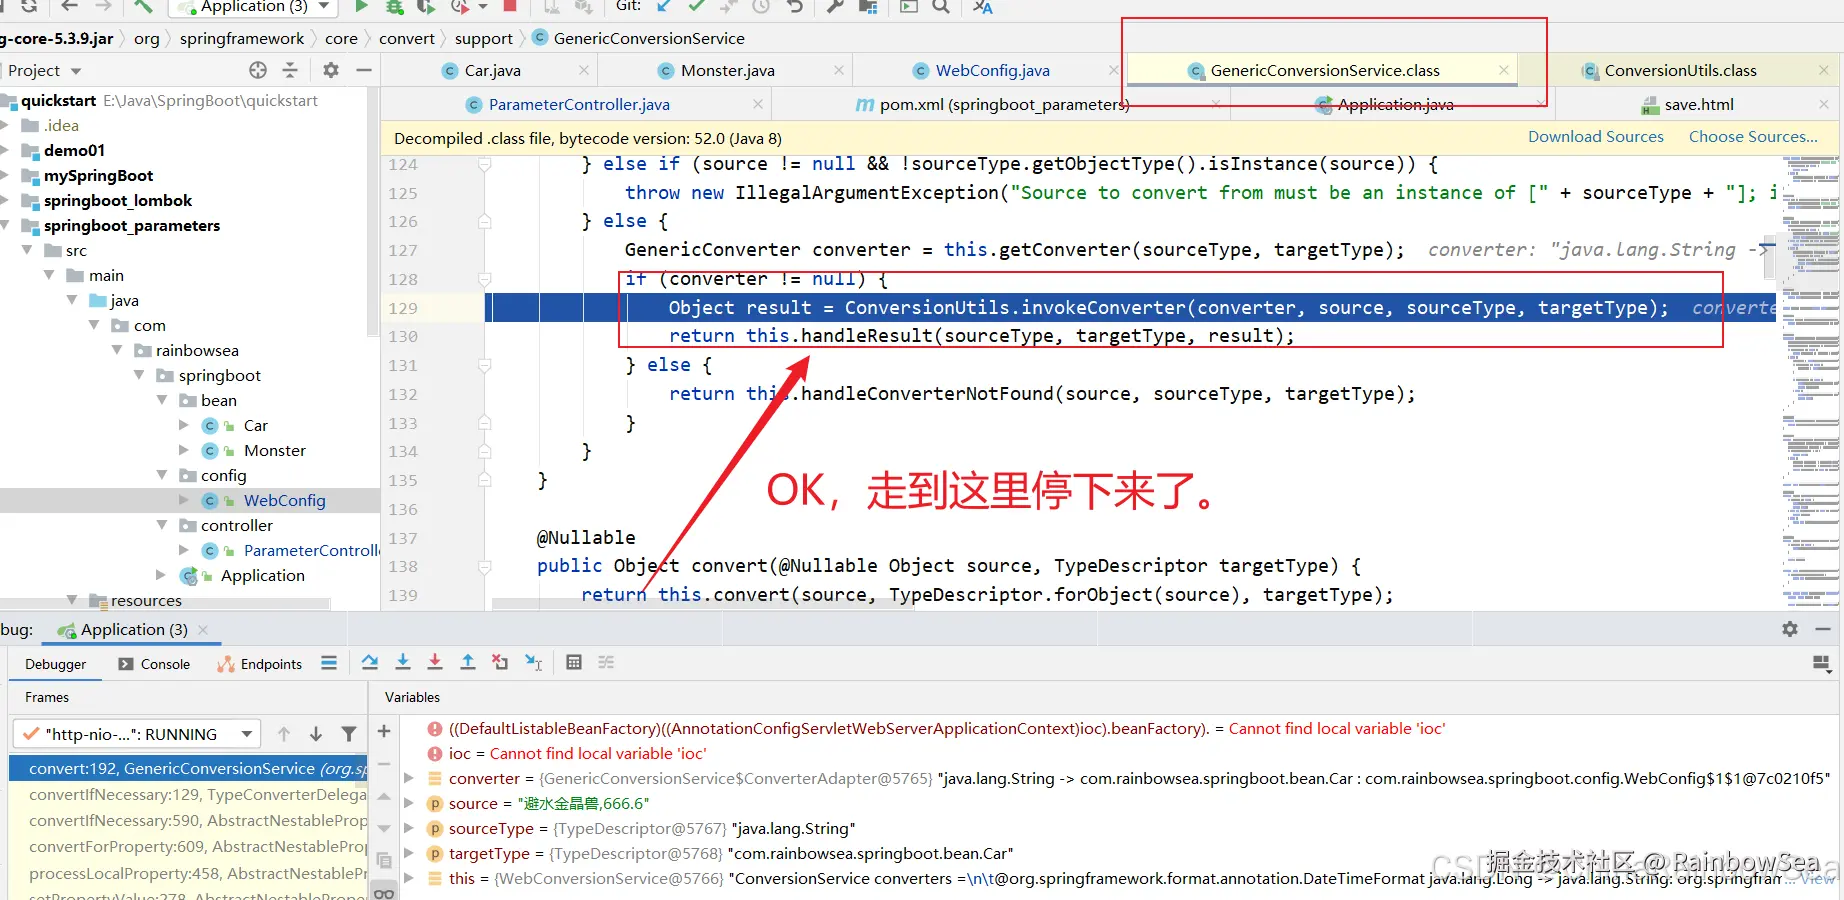Start debugging with the green bug icon
1844x900 pixels.
point(395,7)
